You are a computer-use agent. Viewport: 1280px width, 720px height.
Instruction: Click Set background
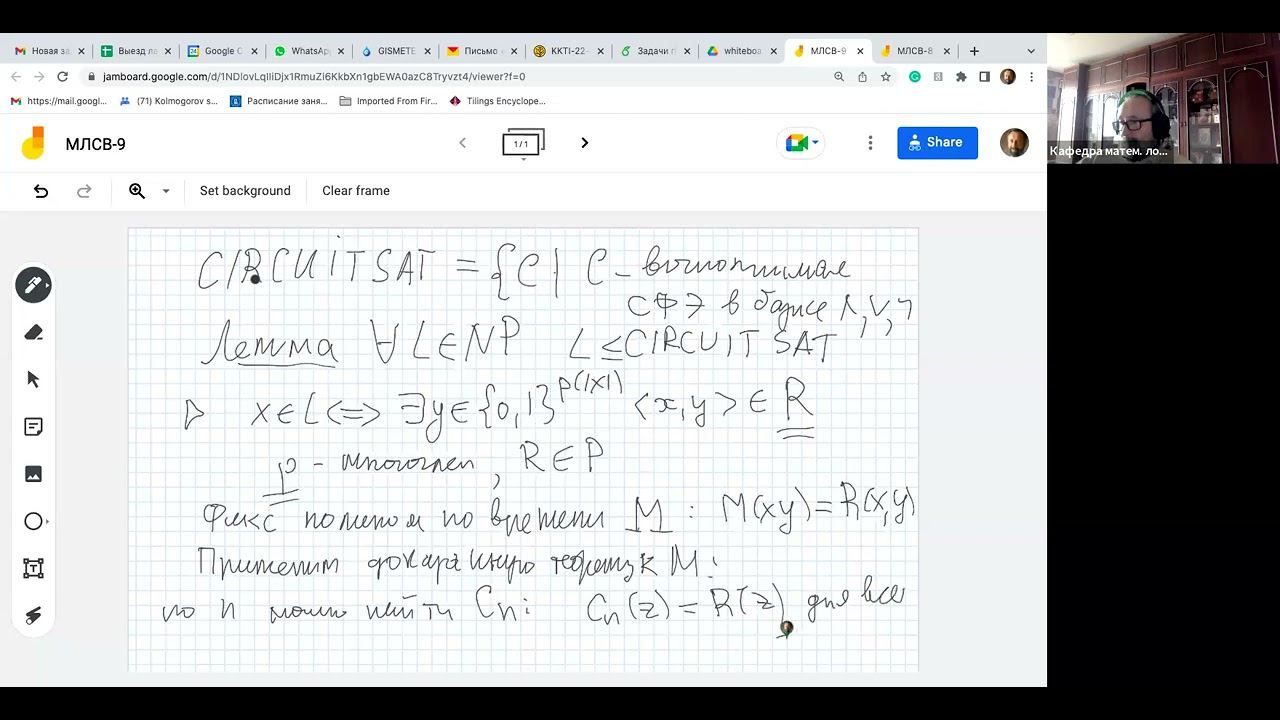coord(245,191)
